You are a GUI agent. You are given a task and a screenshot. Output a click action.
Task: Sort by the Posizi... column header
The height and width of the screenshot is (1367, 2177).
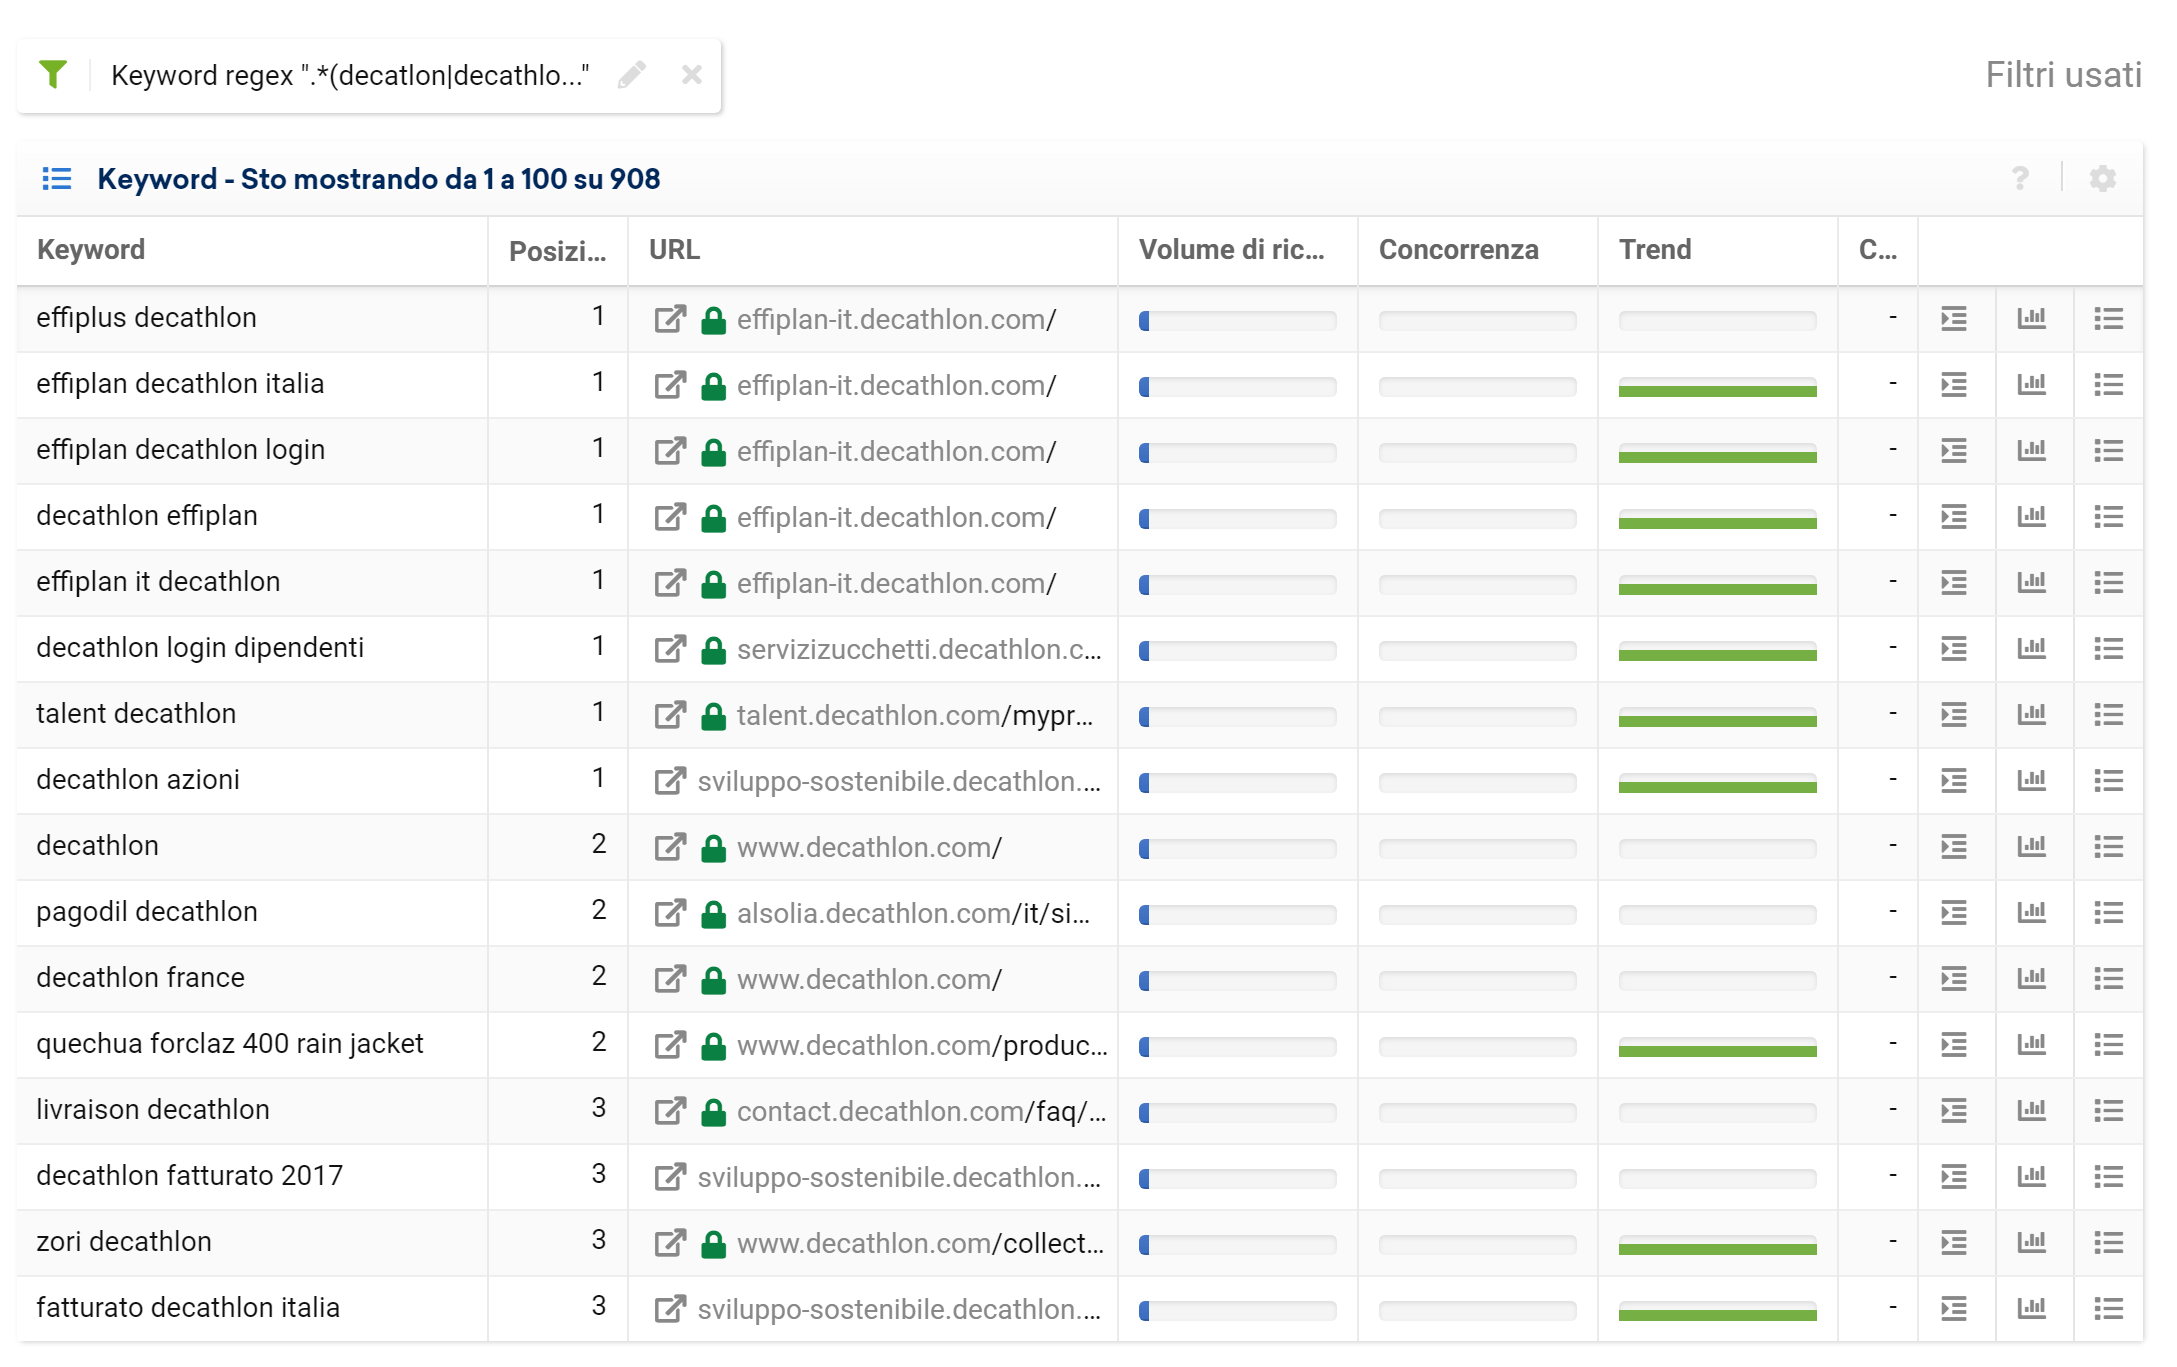557,251
